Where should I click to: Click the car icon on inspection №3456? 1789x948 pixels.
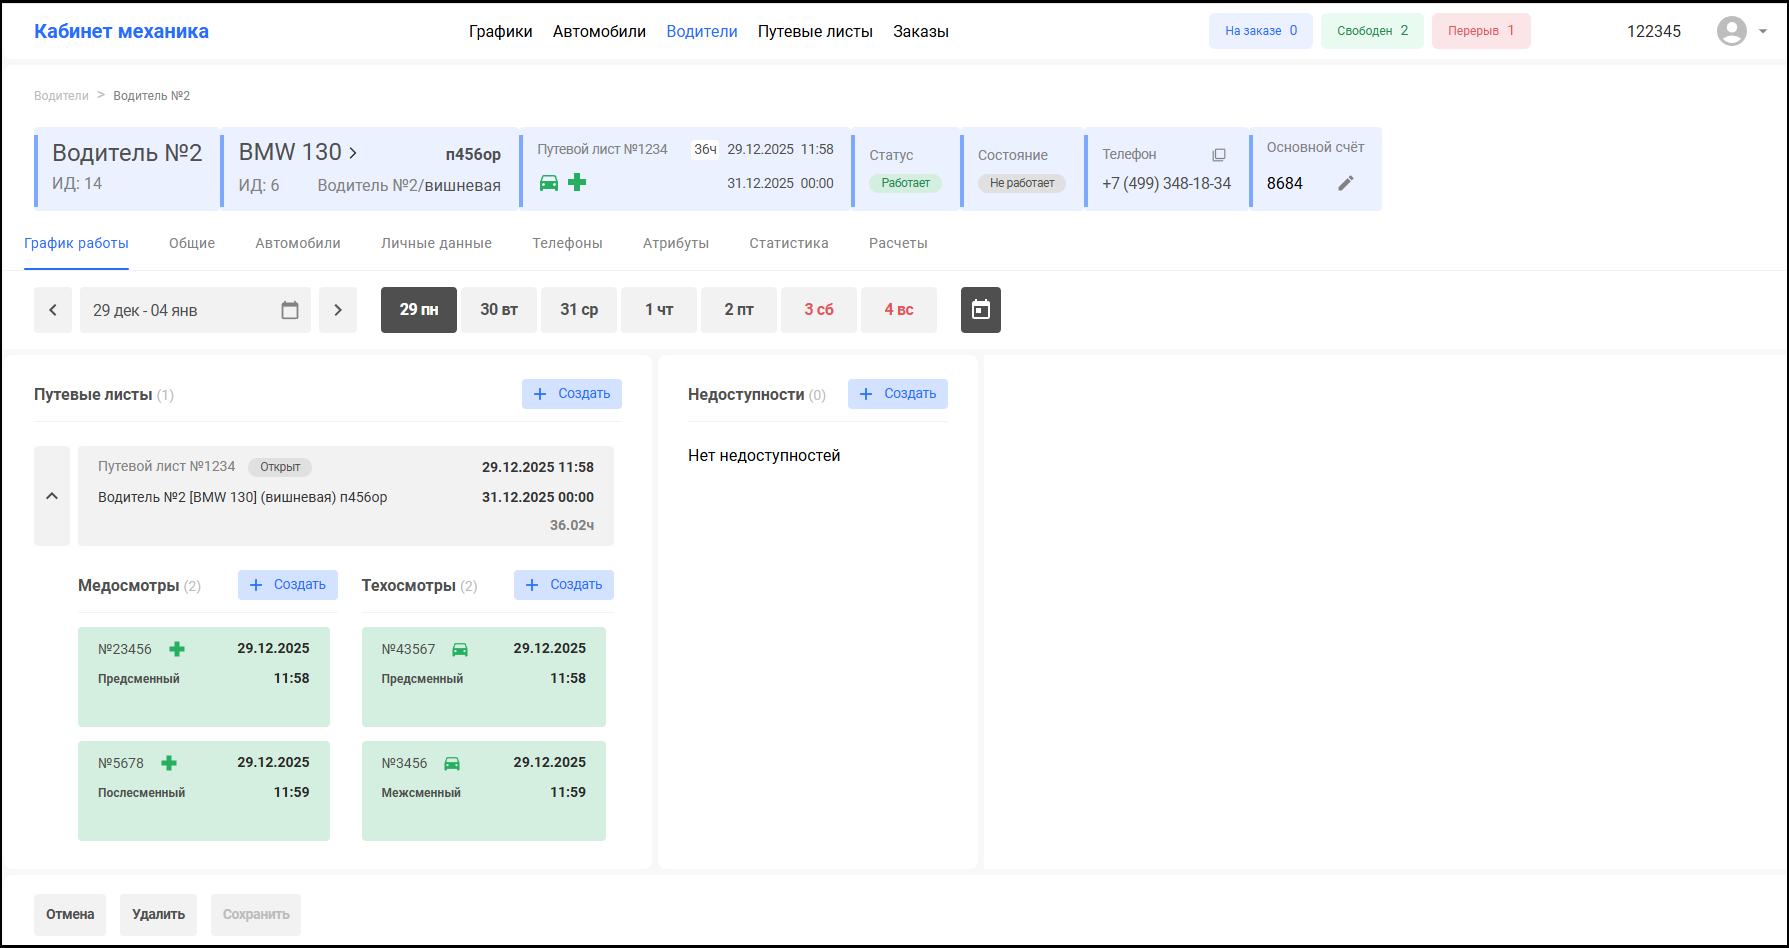coord(452,763)
